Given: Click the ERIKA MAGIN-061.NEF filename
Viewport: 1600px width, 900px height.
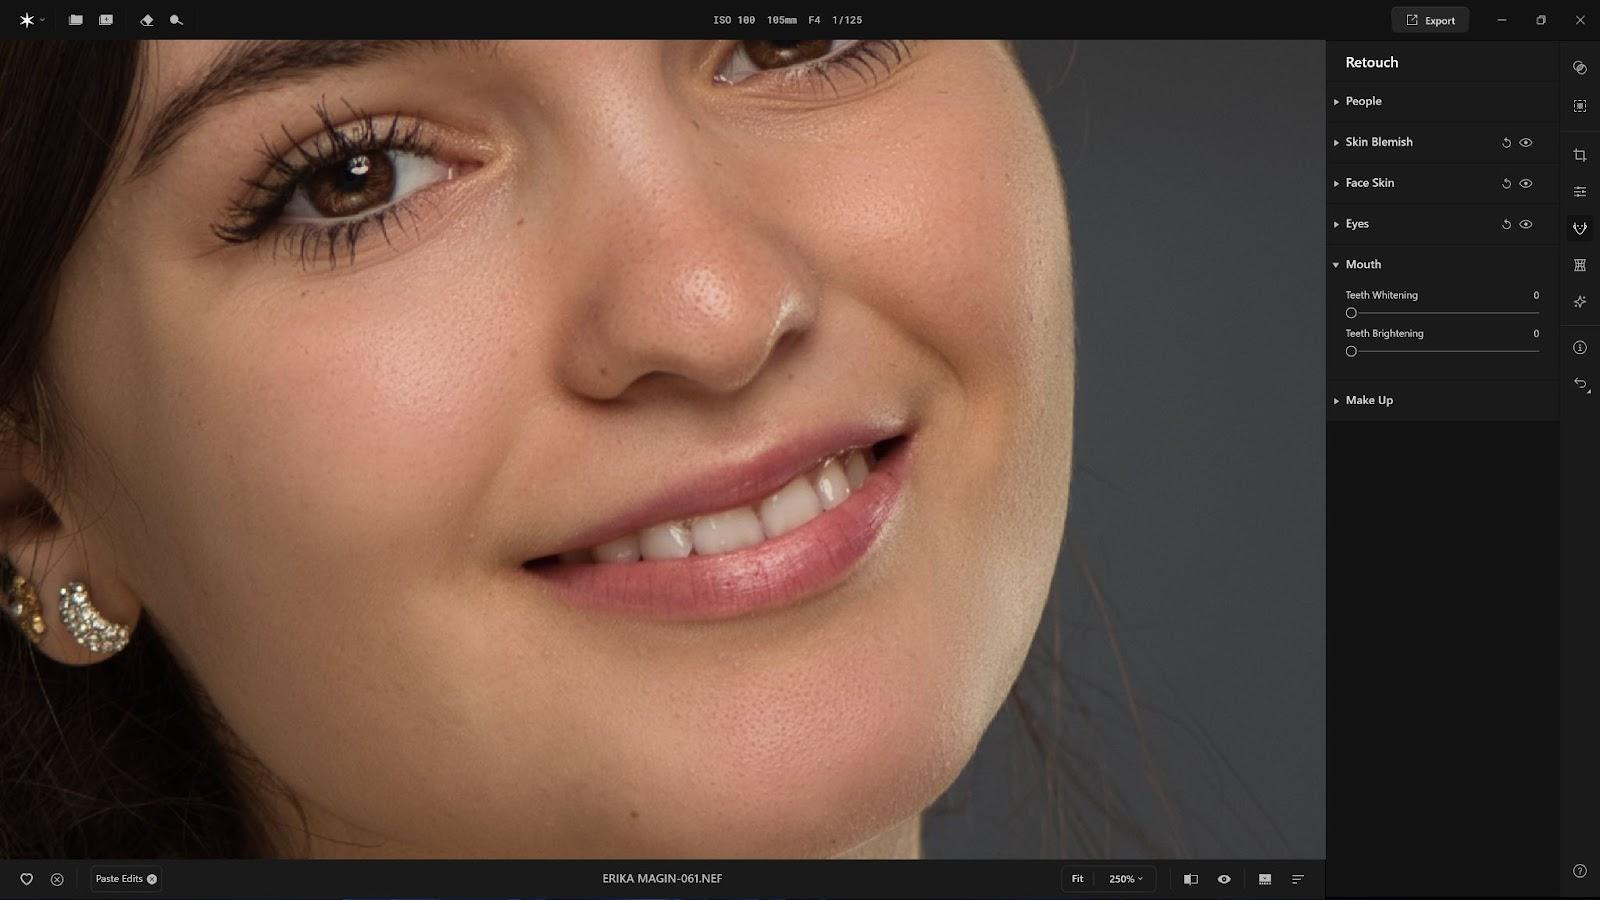Looking at the screenshot, I should 662,879.
